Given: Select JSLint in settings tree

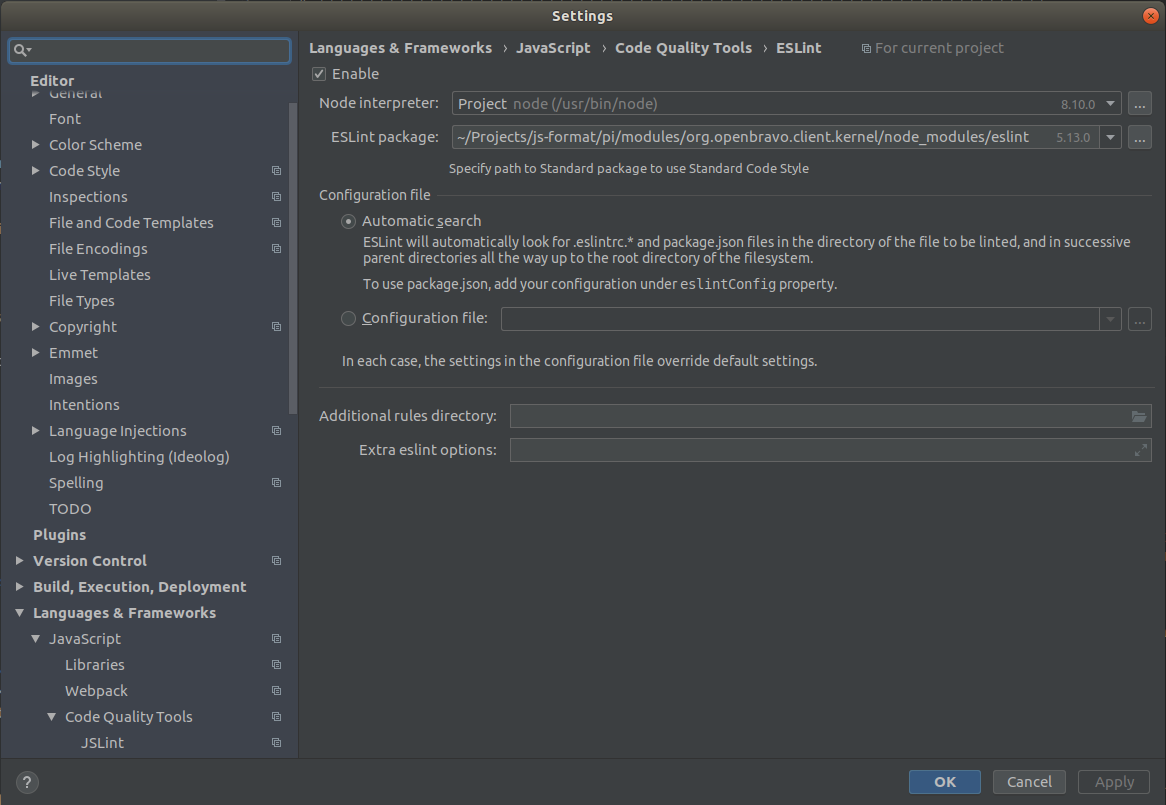Looking at the screenshot, I should [102, 743].
